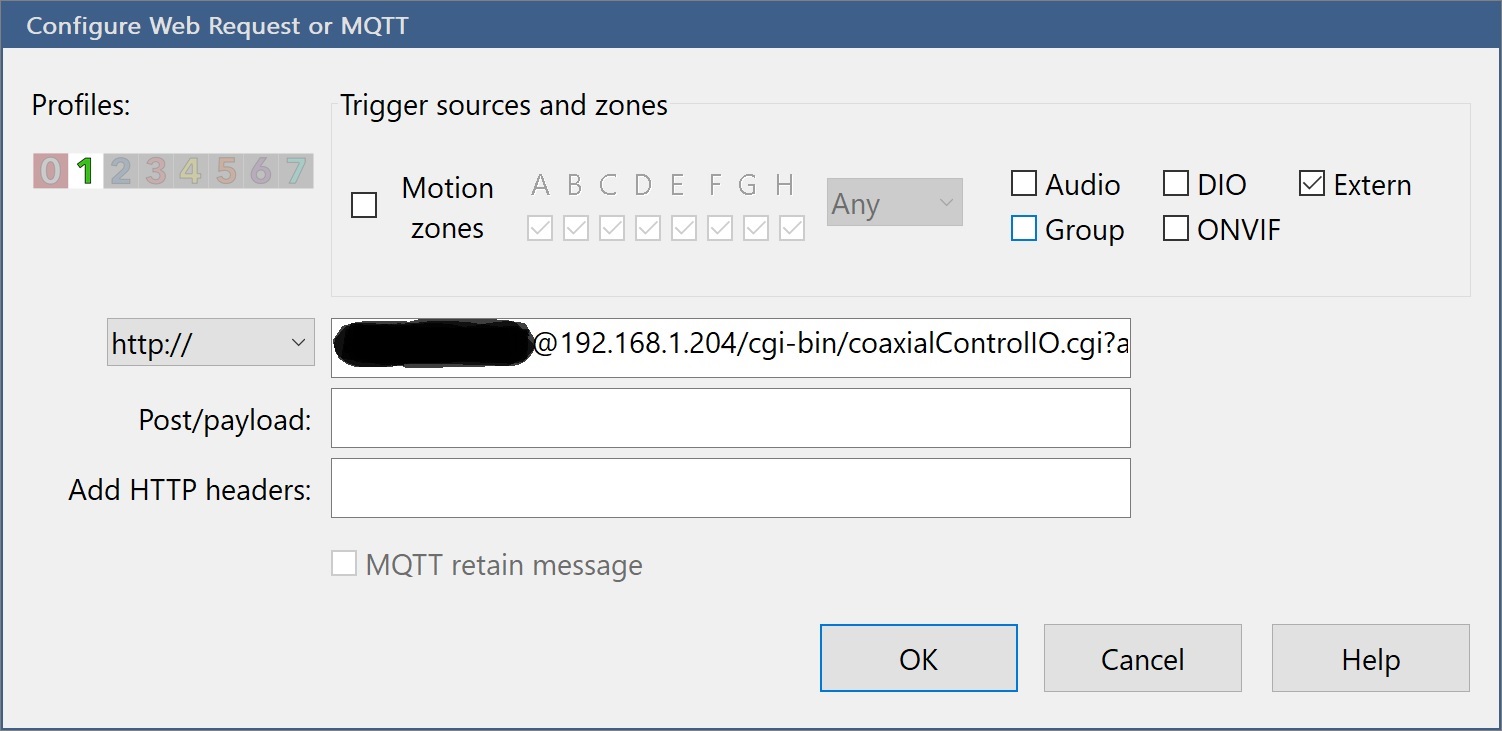Select profile 6 icon
This screenshot has width=1502, height=731.
261,172
